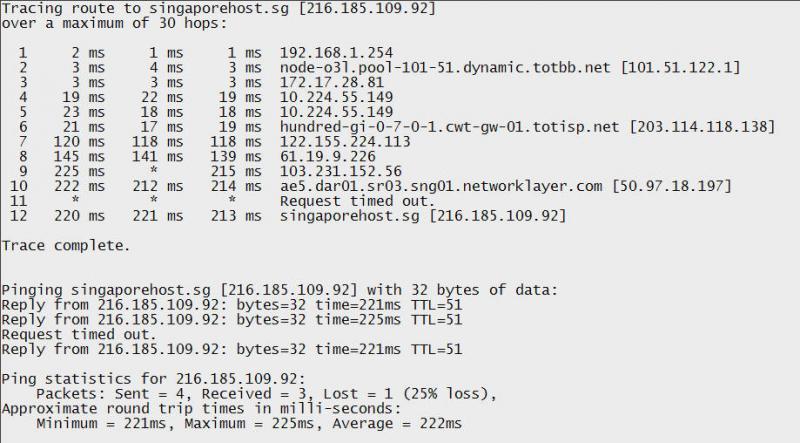Click the hop 11 'Request timed out.' text

point(357,201)
